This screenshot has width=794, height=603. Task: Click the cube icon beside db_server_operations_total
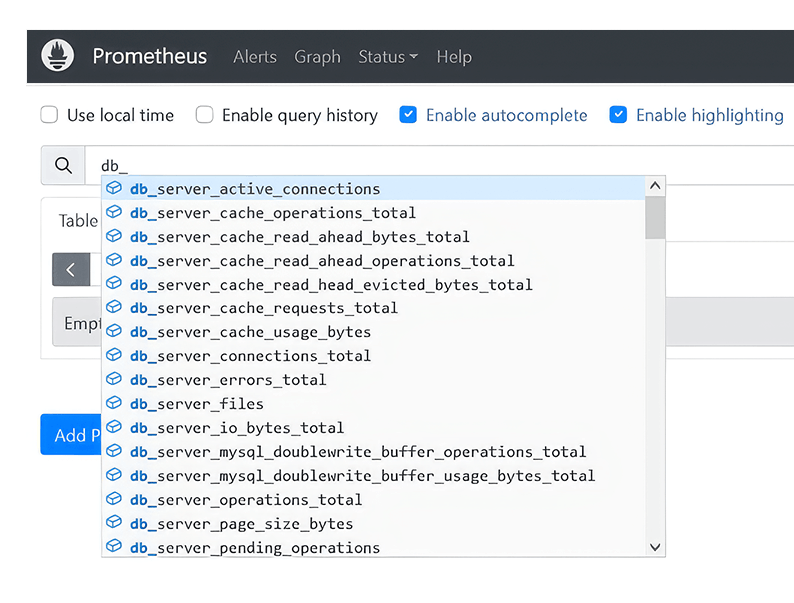click(x=114, y=499)
